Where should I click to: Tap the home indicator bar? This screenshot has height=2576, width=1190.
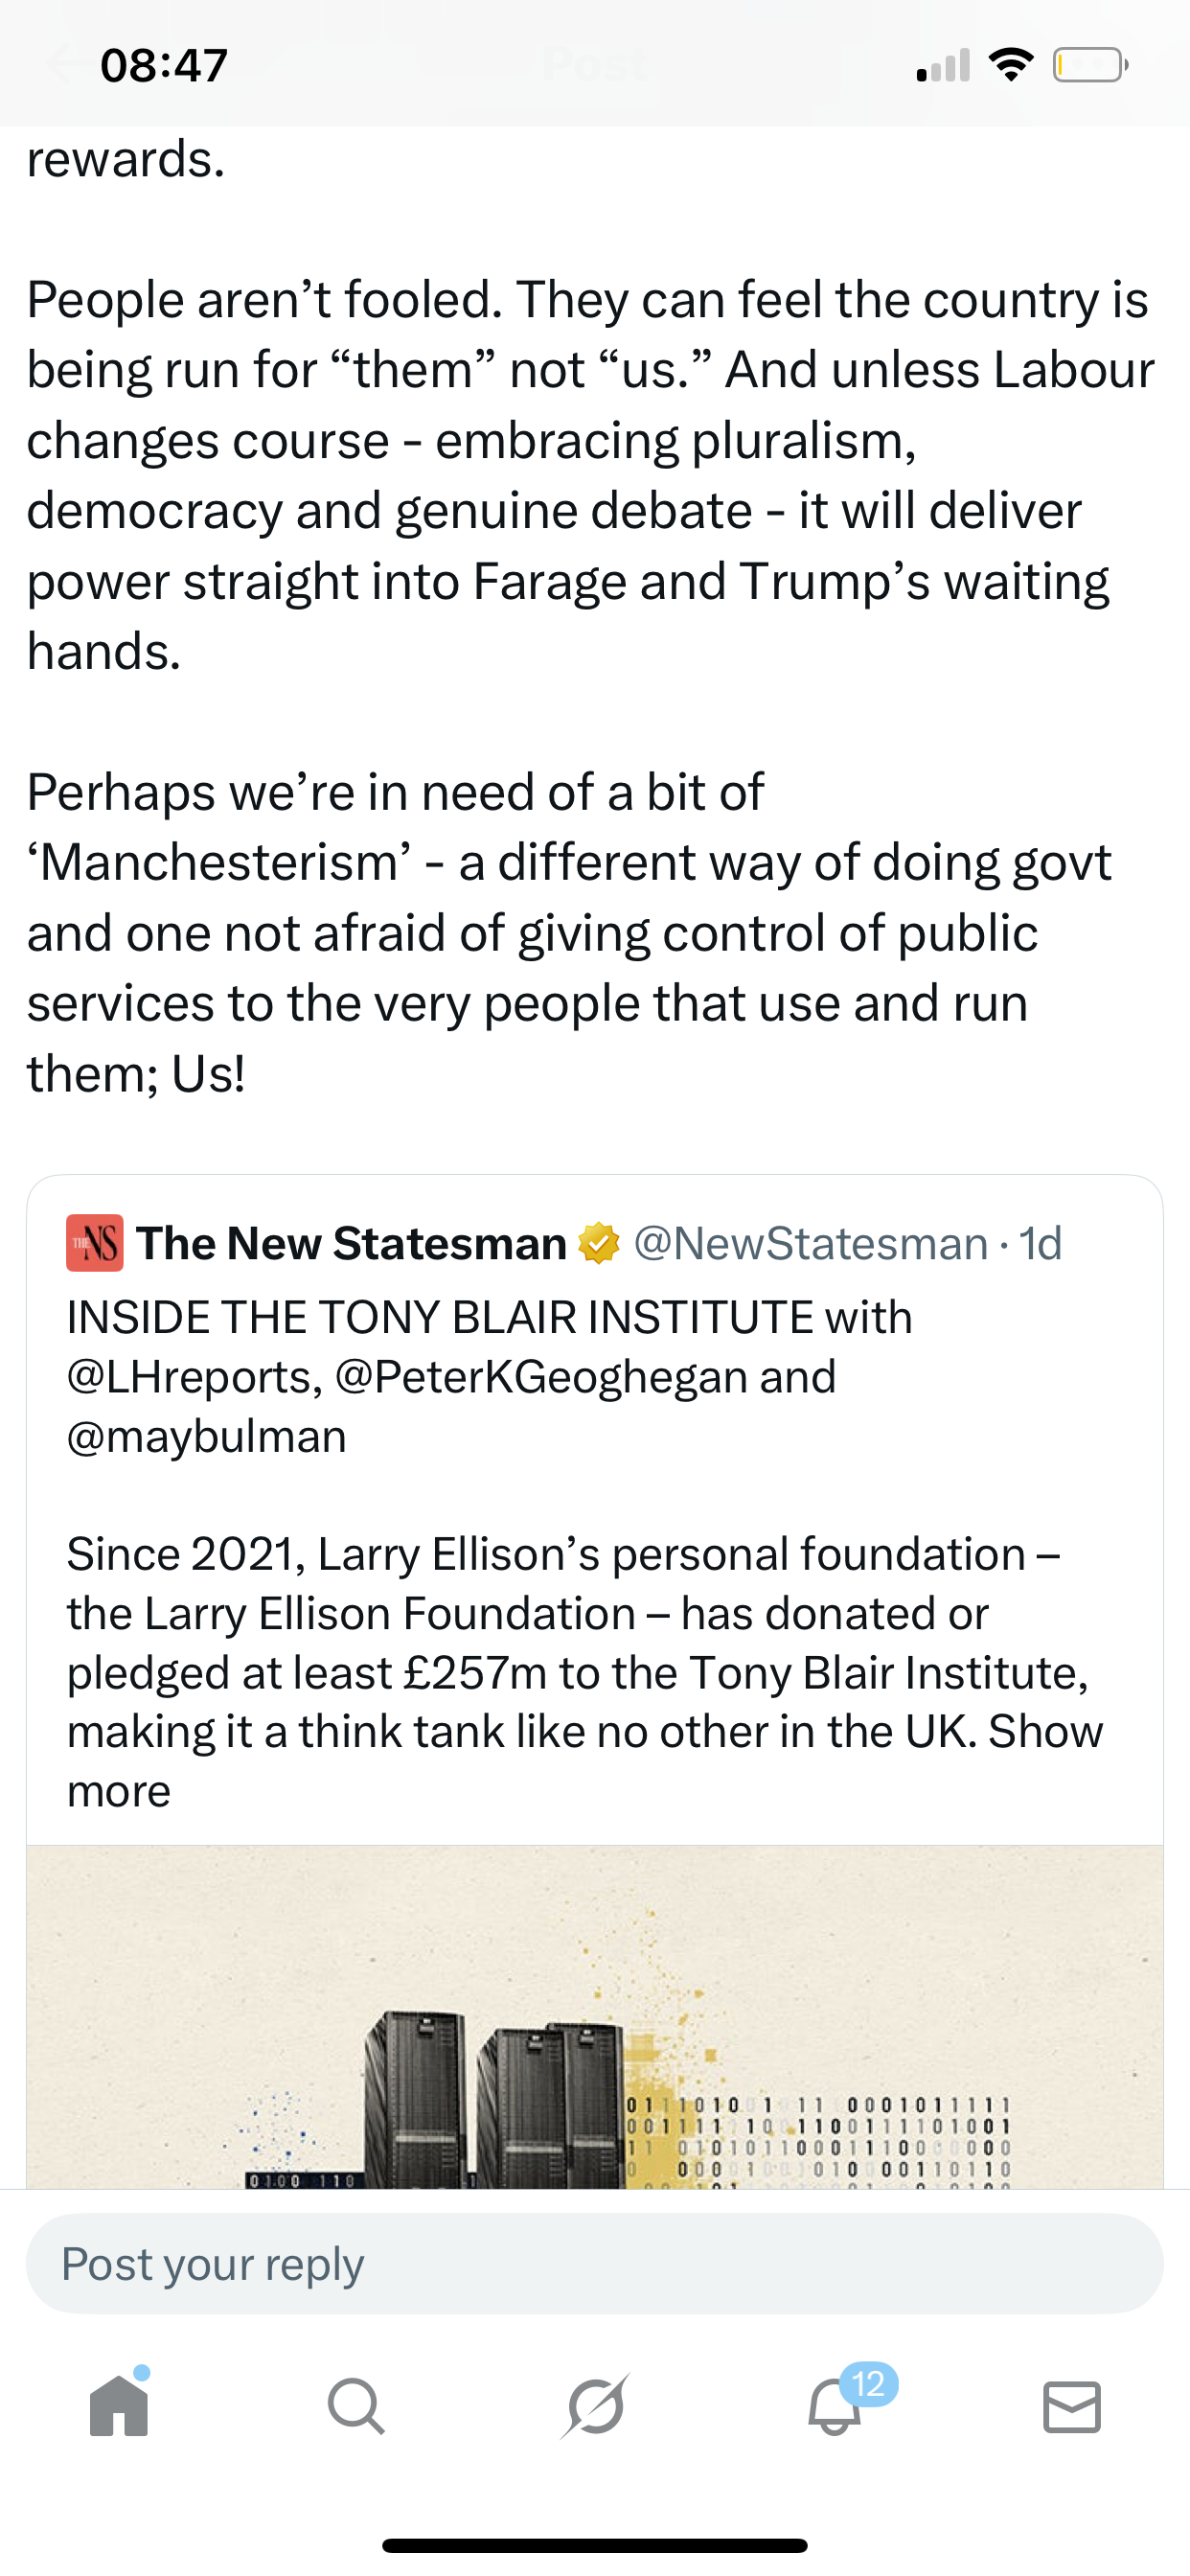point(594,2545)
